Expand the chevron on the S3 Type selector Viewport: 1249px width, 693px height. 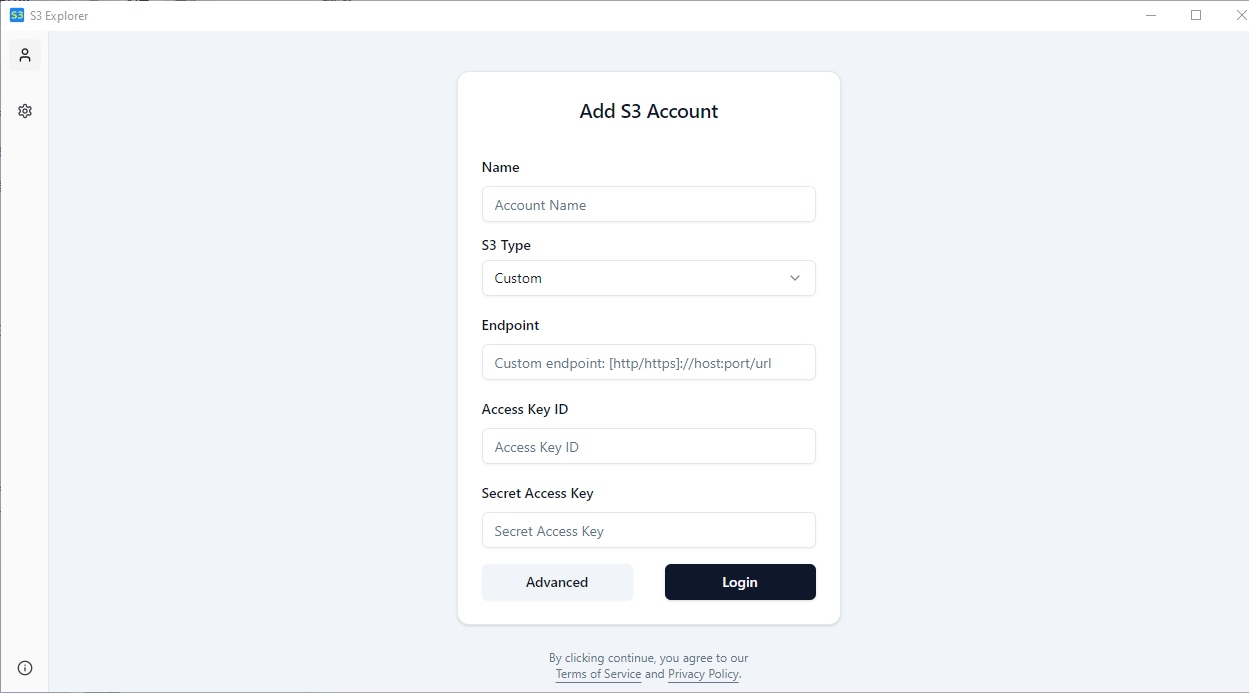(x=795, y=278)
